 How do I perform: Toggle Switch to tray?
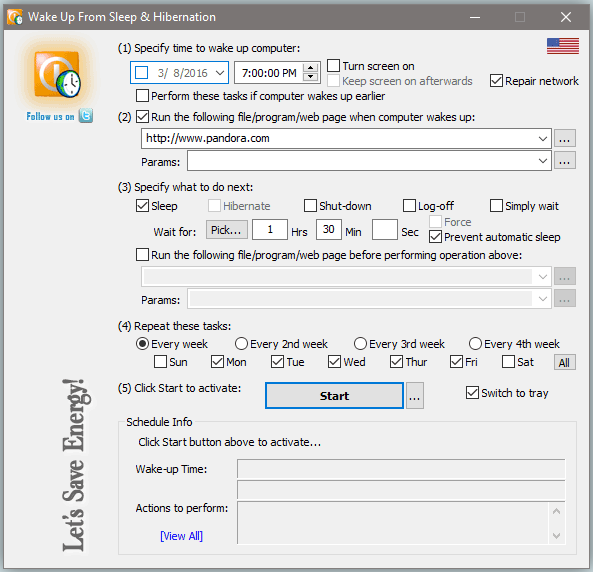coord(472,393)
